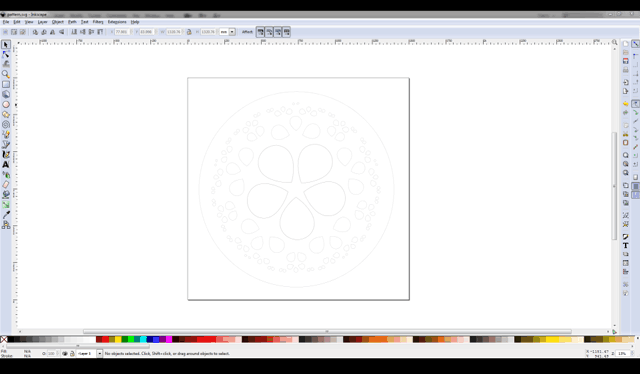Open the Path menu
Screen dimensions: 640x374
tap(72, 22)
